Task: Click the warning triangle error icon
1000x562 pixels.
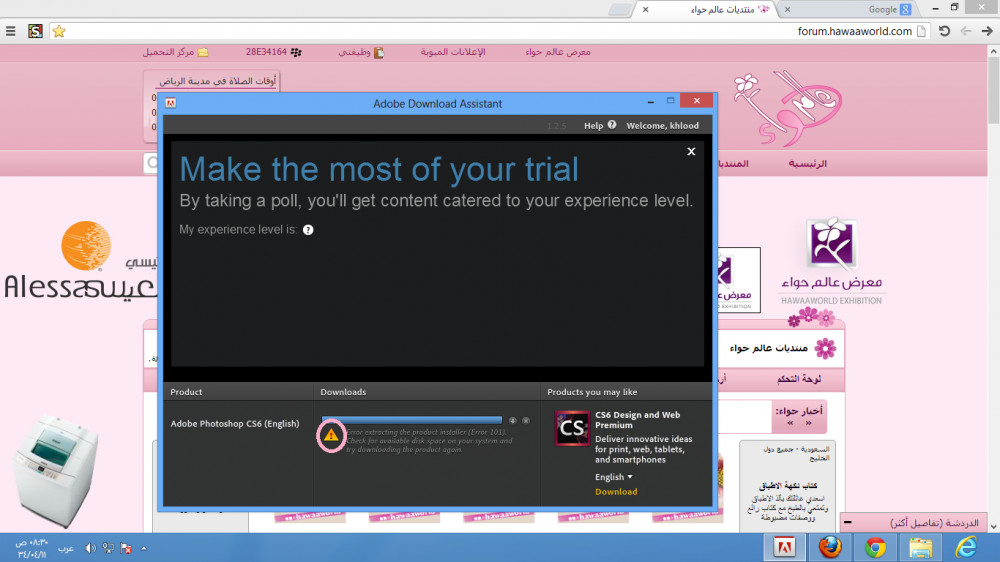Action: (x=331, y=435)
